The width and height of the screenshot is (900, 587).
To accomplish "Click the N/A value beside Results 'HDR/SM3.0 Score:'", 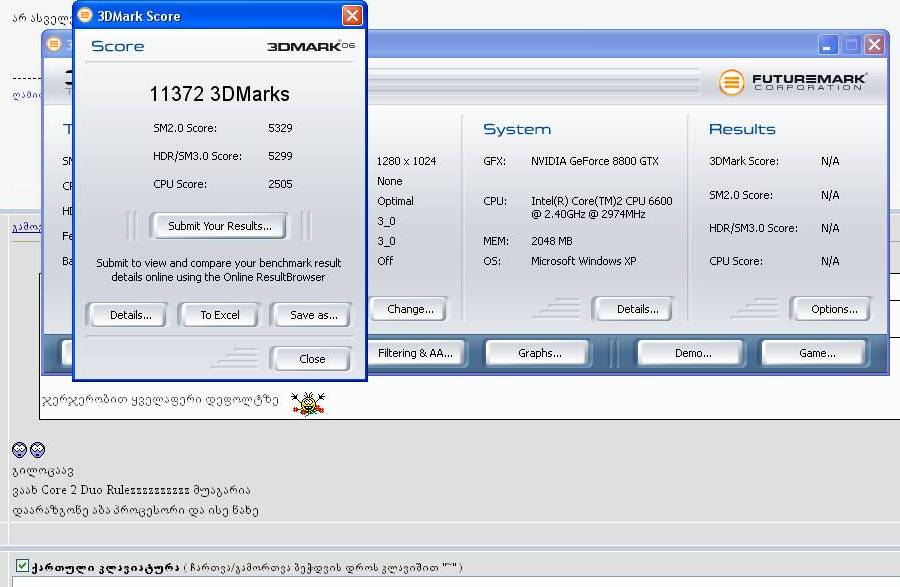I will click(x=830, y=228).
